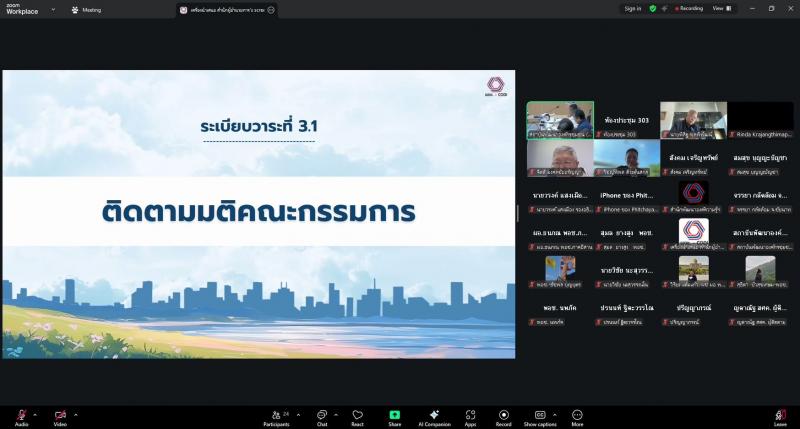This screenshot has width=800, height=429.
Task: Click the slide title ติดตามมติคณะกรรมการ
Action: click(x=259, y=212)
